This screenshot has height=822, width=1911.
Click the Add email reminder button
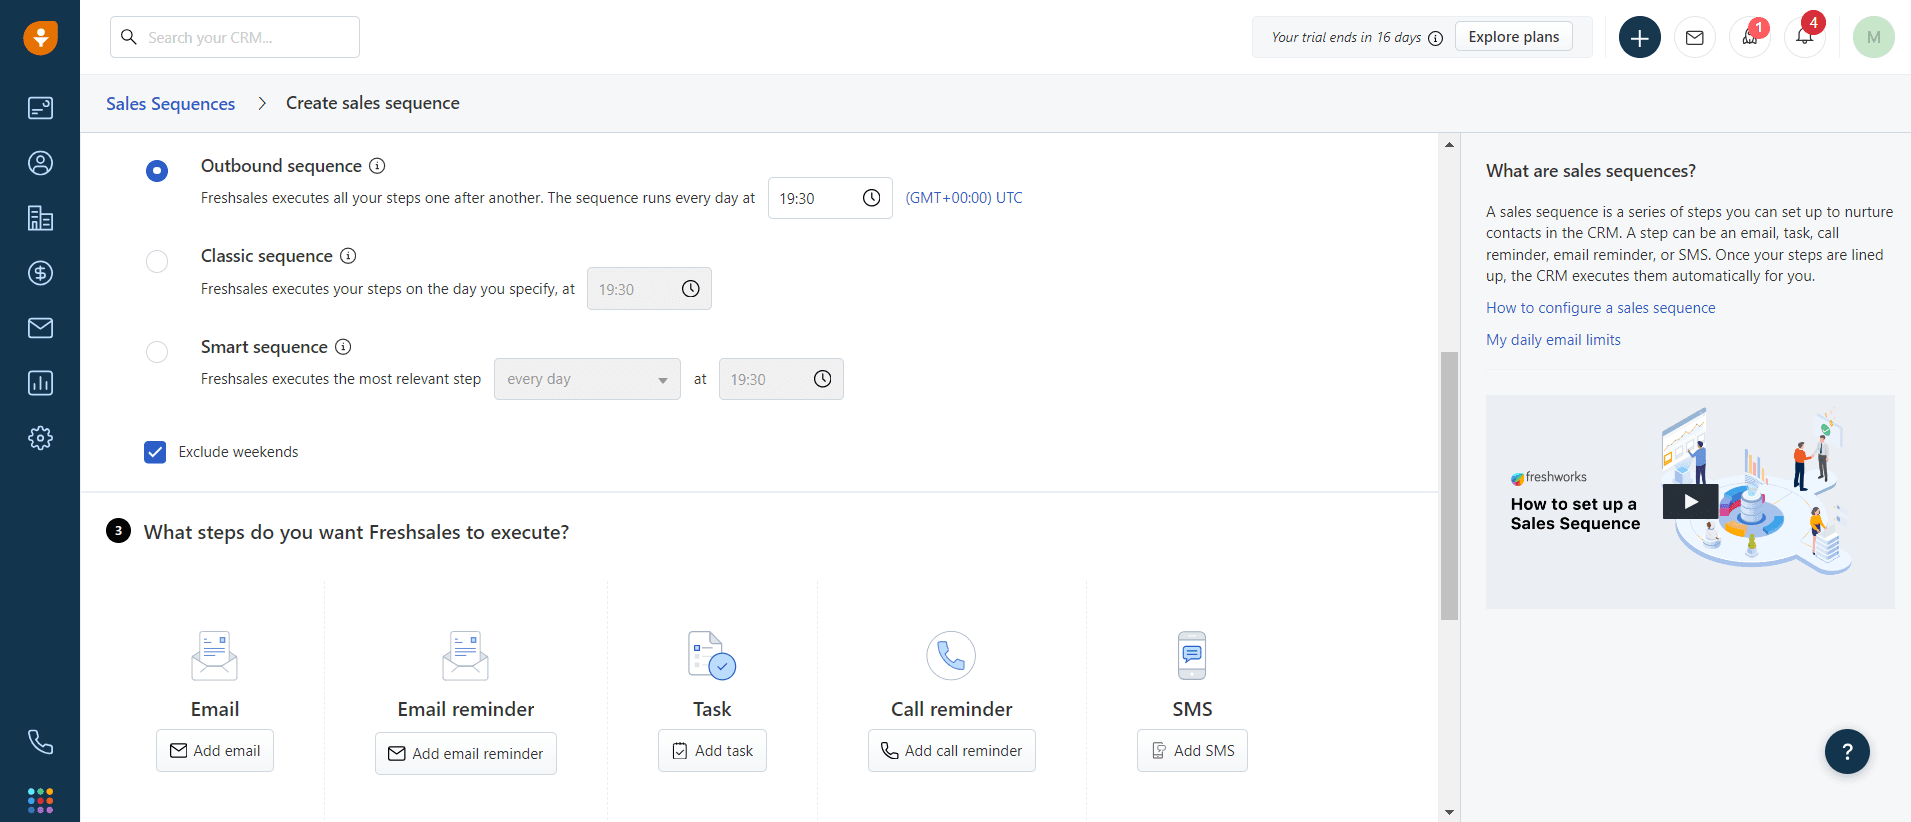pos(466,754)
